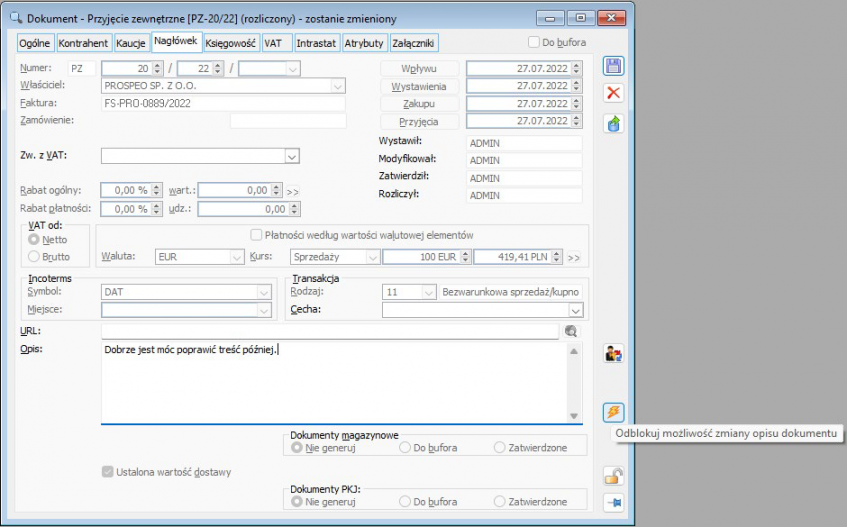The width and height of the screenshot is (847, 527).
Task: Open the document series dropdown after number 22
Action: pyautogui.click(x=293, y=69)
